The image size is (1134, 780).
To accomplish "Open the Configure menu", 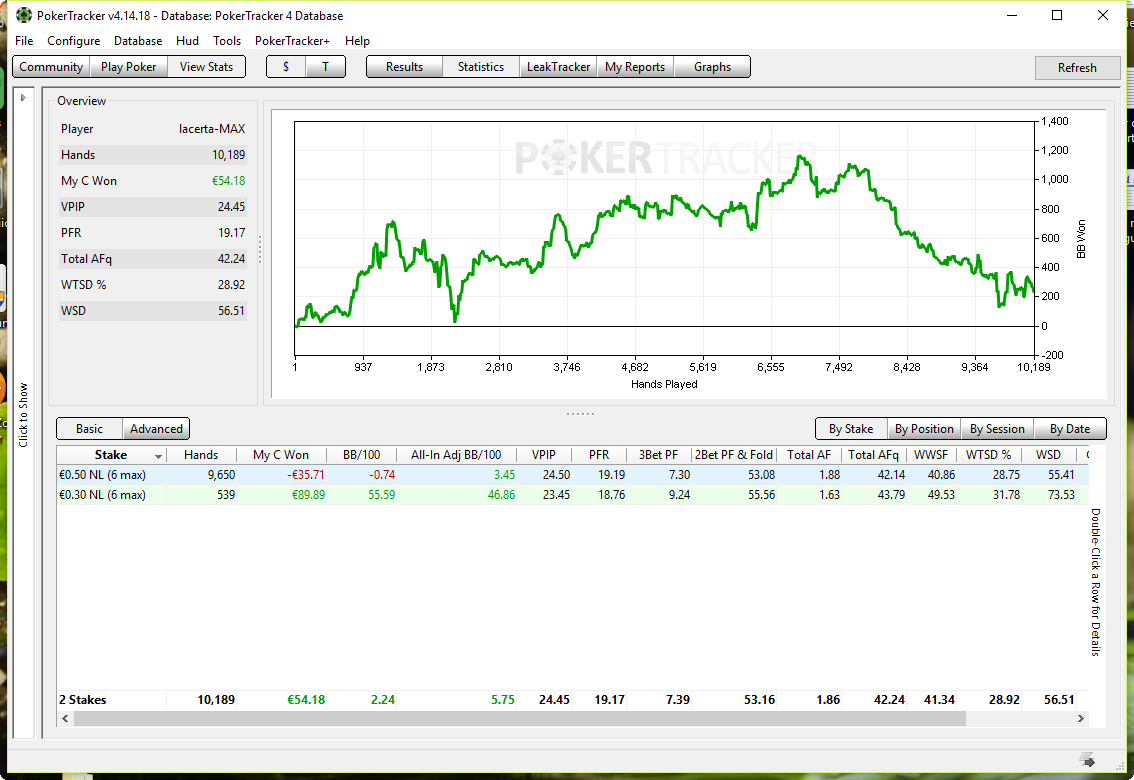I will coord(74,41).
